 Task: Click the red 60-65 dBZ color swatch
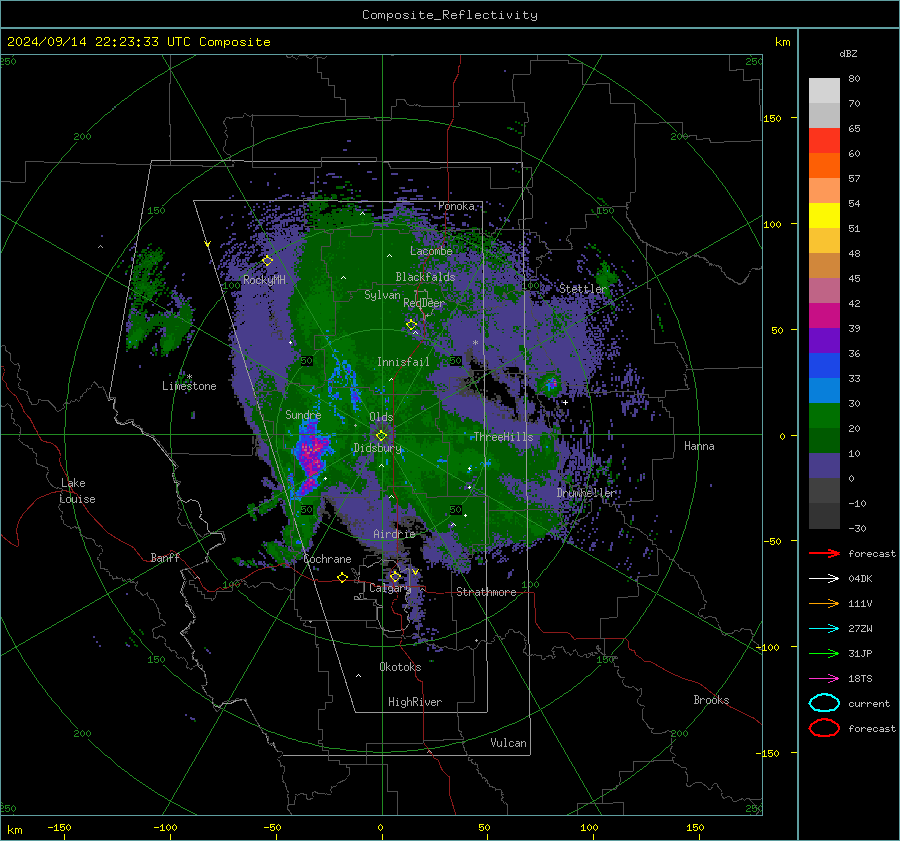(824, 141)
